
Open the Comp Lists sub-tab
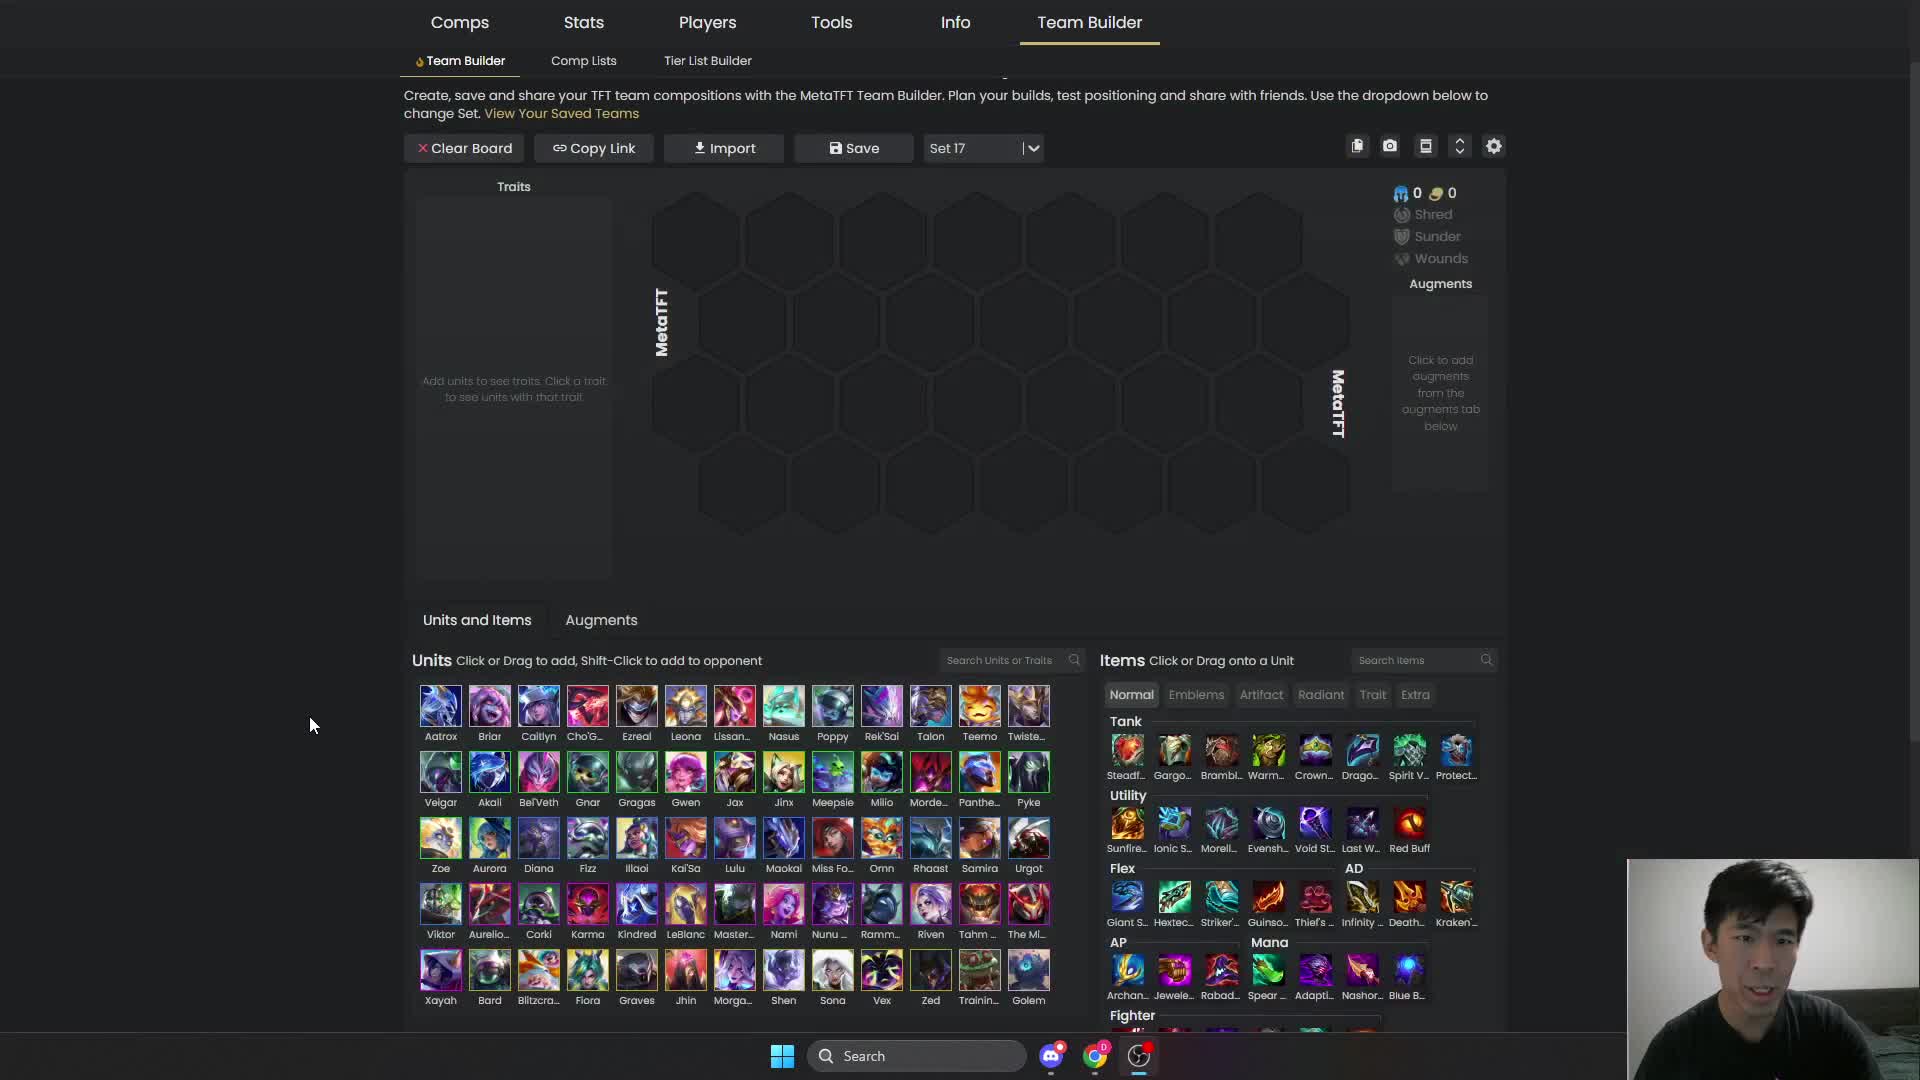[583, 61]
